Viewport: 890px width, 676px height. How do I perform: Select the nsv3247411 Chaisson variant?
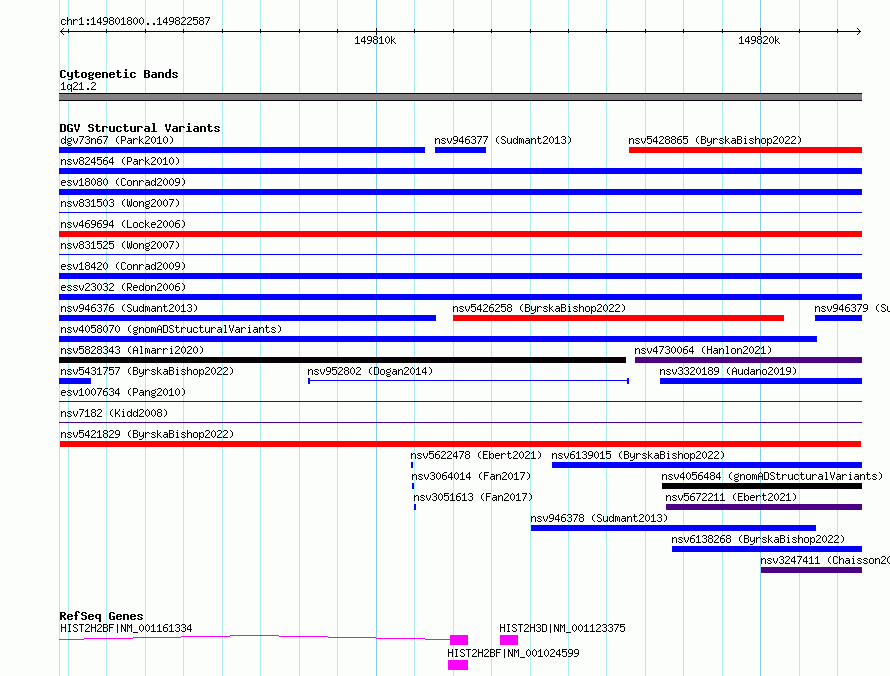point(811,570)
